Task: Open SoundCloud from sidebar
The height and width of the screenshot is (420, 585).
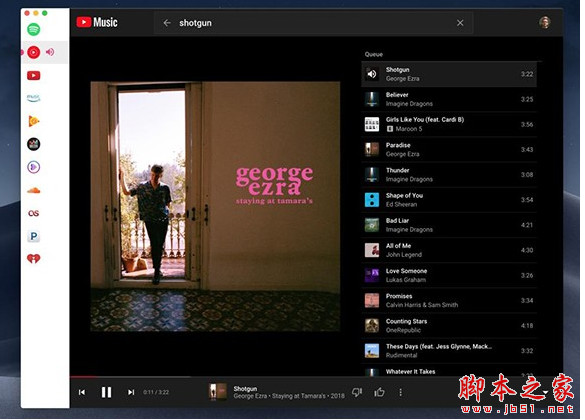Action: tap(34, 191)
